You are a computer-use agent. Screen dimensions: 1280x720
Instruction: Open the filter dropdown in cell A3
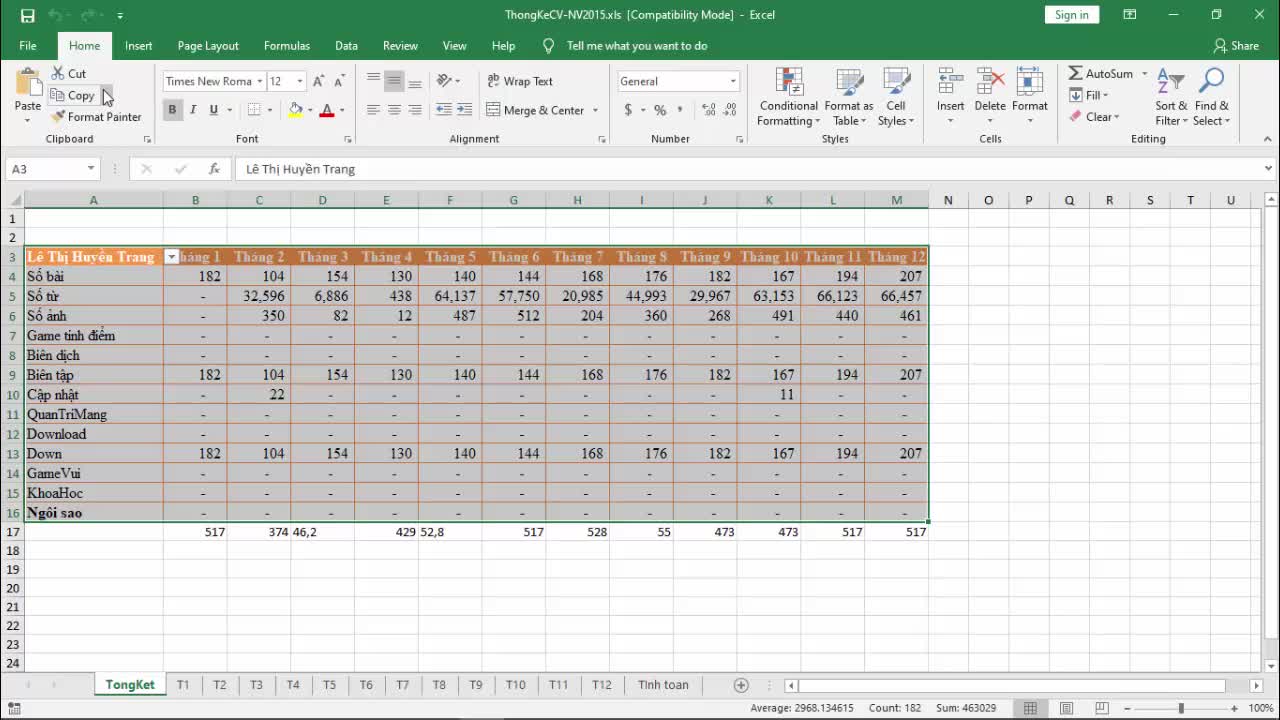(171, 257)
